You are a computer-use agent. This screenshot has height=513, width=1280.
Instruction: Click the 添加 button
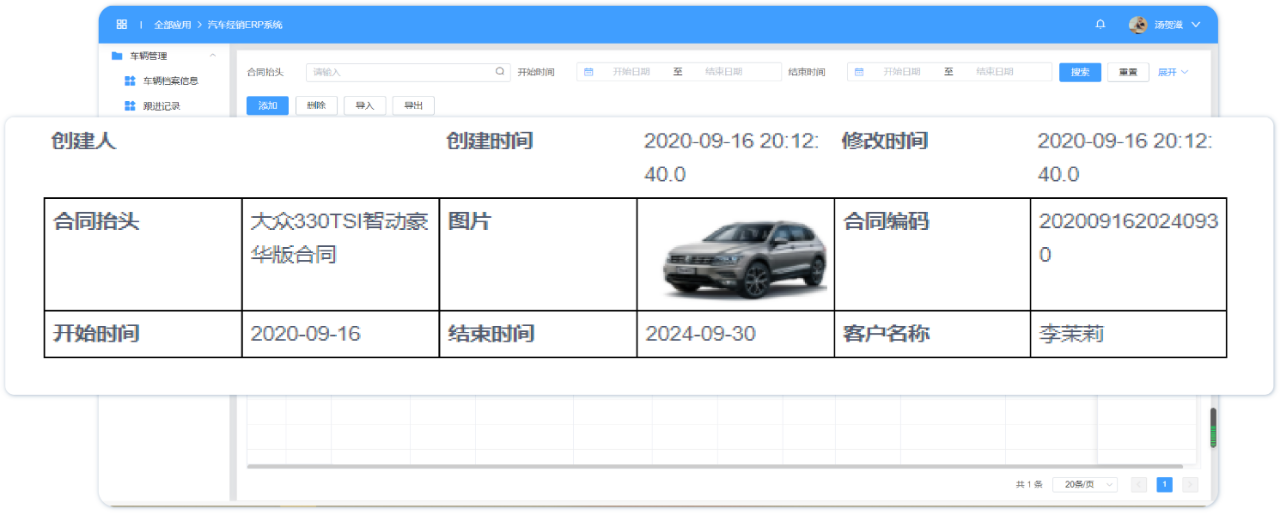267,105
